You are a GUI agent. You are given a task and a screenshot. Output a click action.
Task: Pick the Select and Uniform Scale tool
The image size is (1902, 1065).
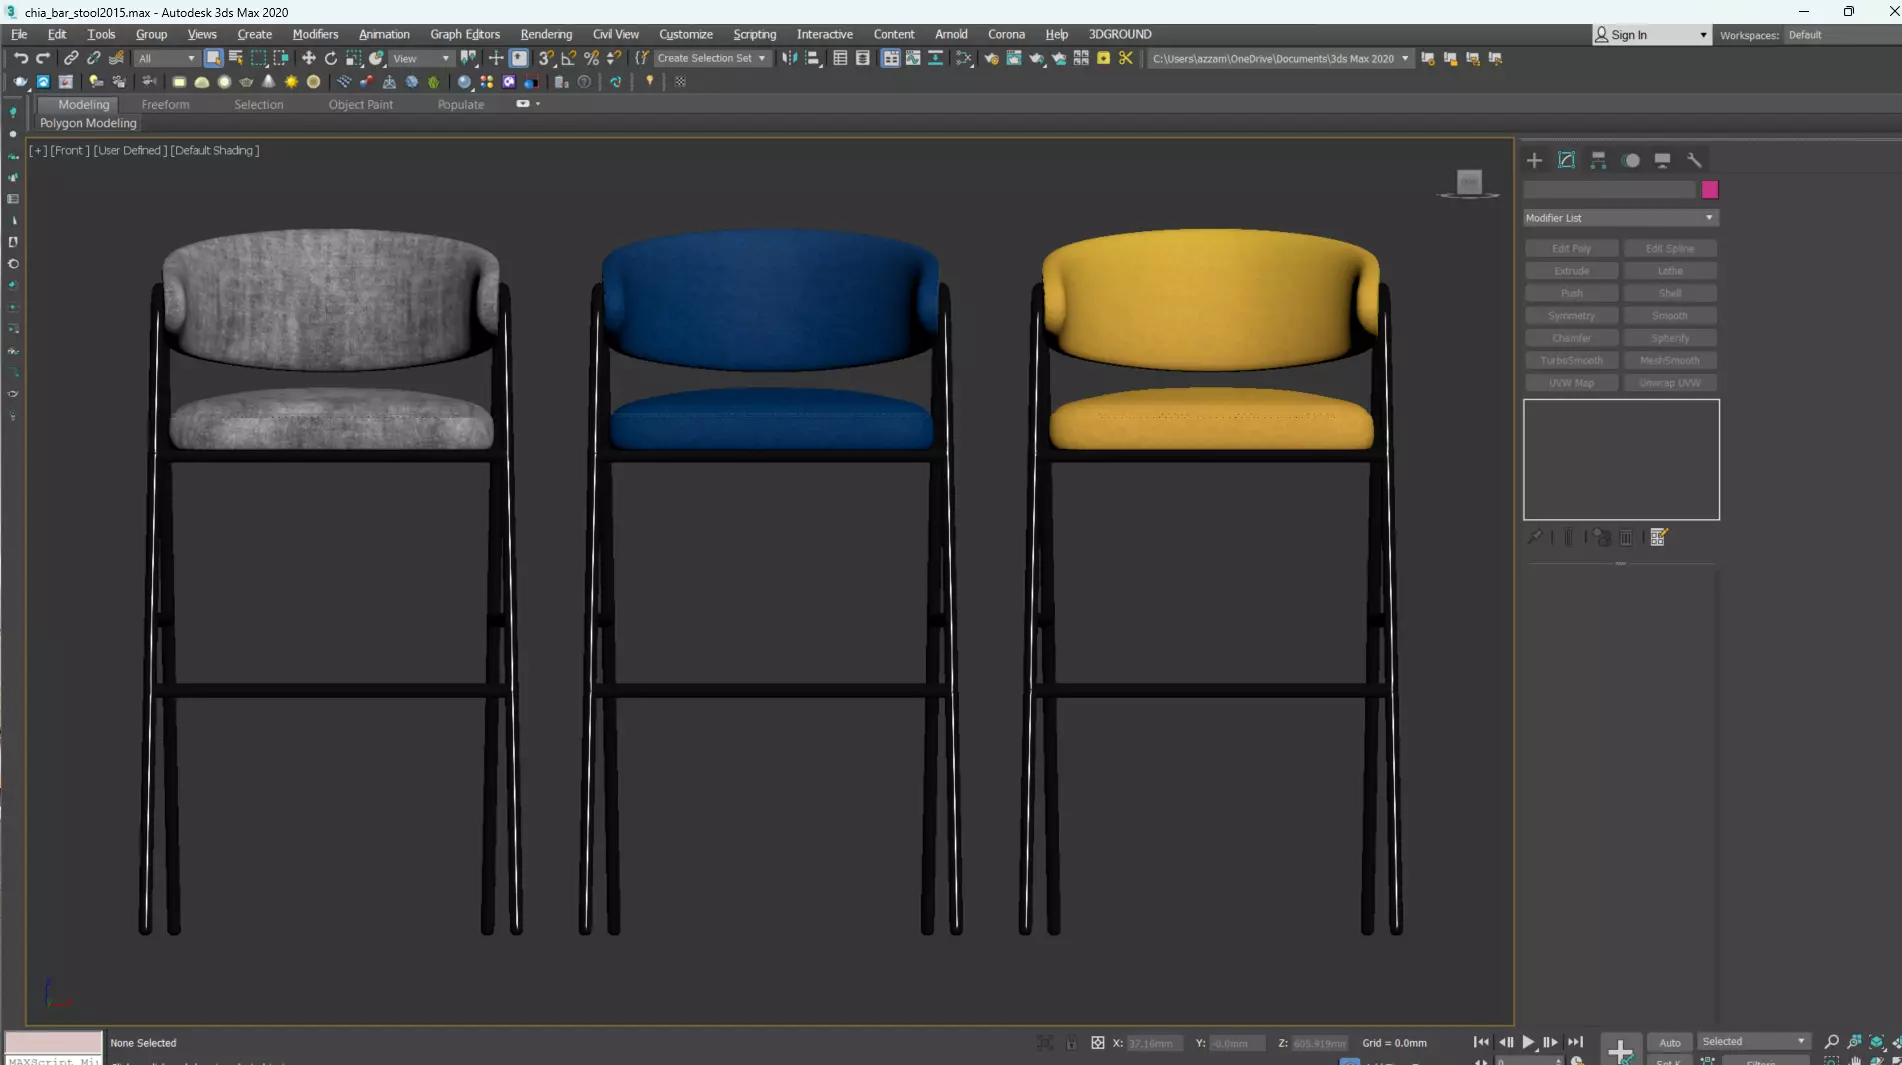[x=354, y=58]
